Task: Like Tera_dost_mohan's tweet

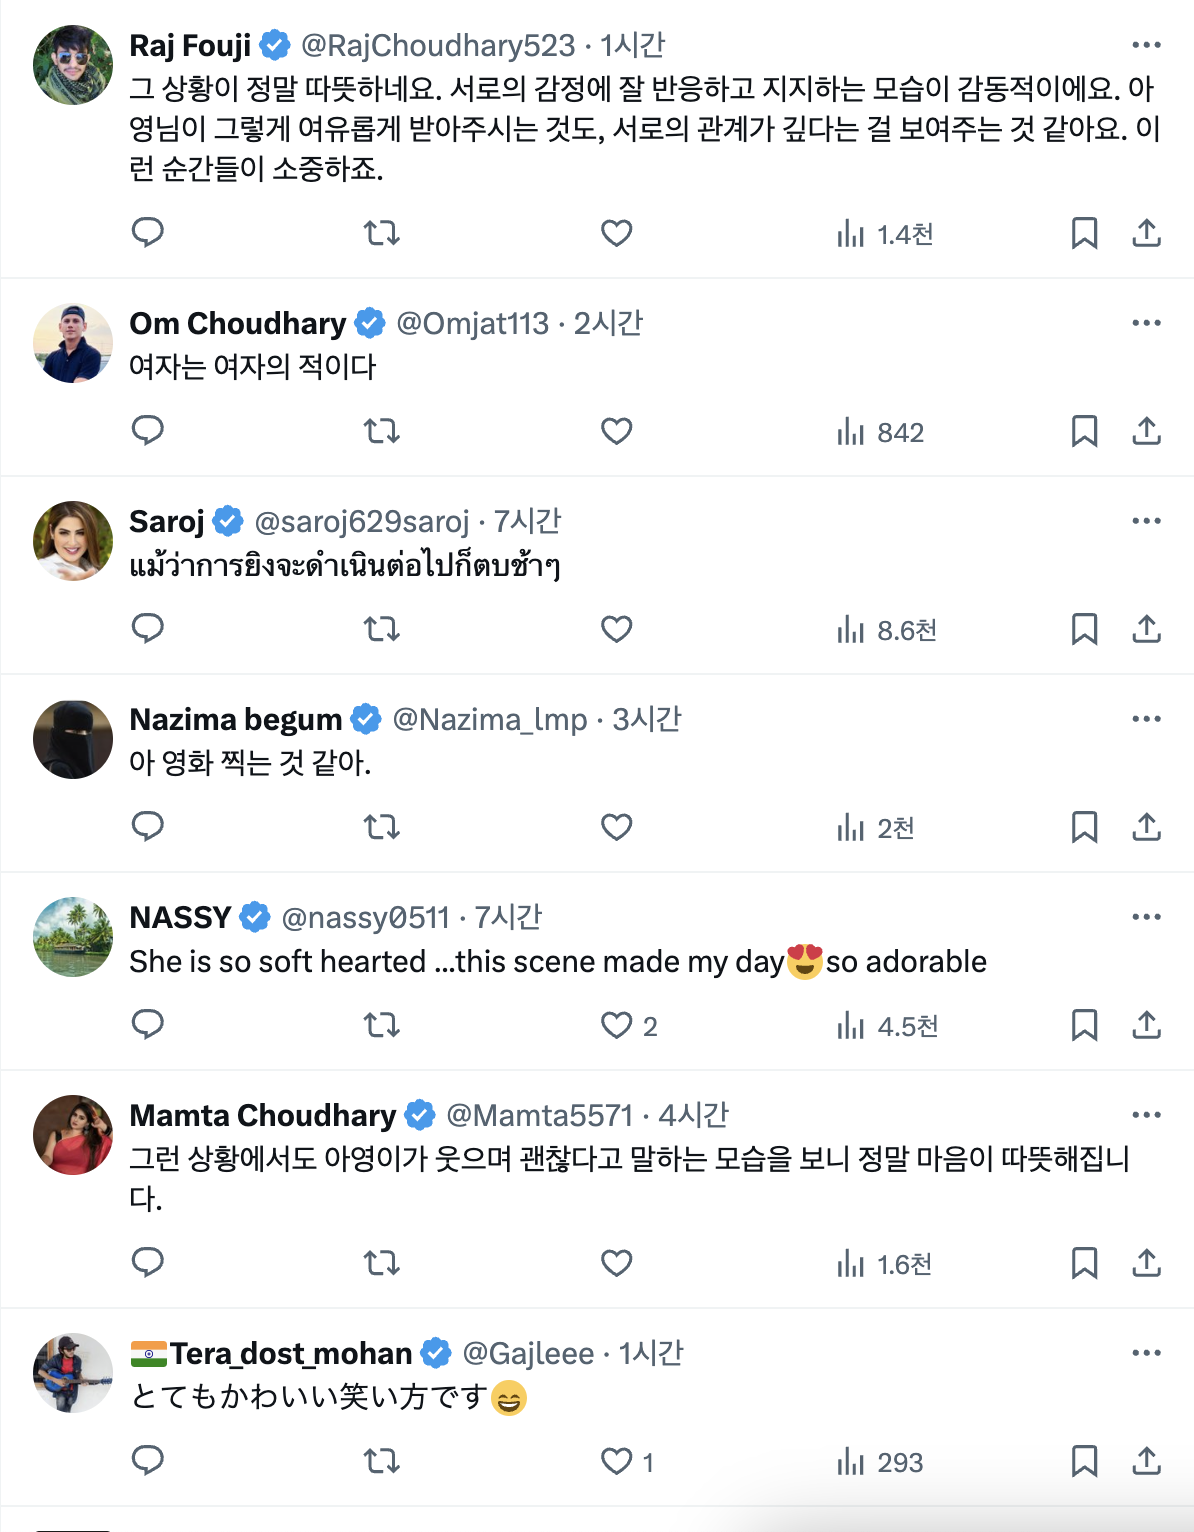Action: (x=627, y=1462)
